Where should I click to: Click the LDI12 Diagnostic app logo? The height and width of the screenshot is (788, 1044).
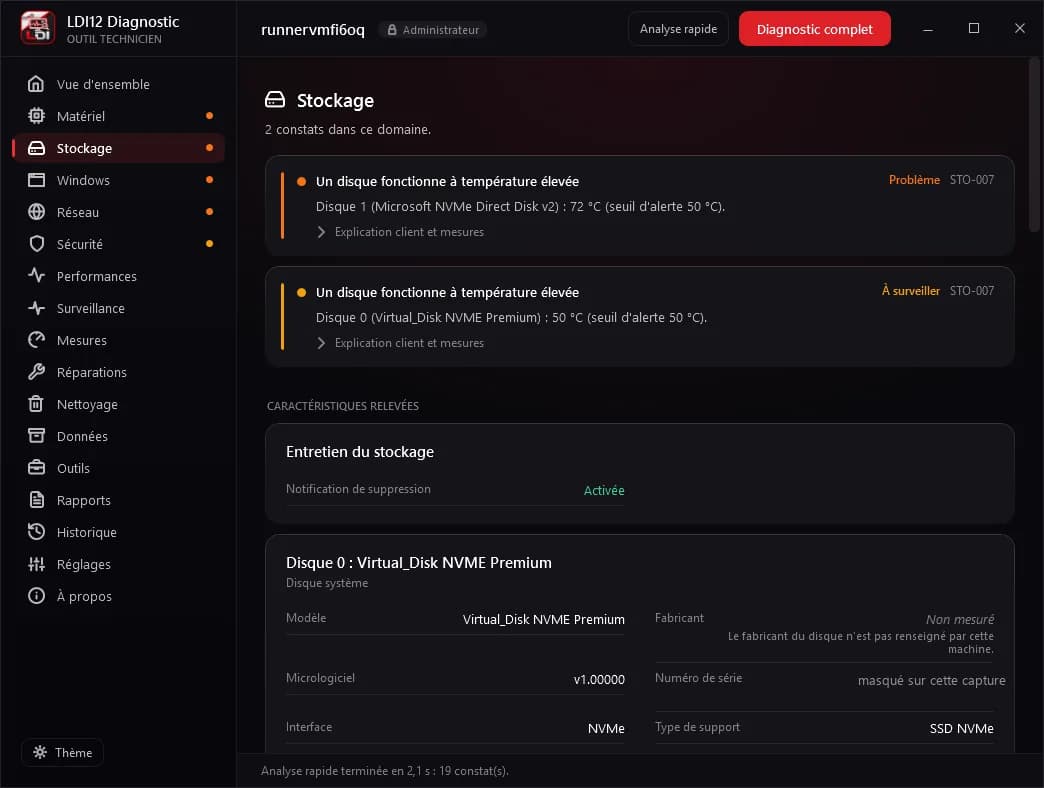38,28
